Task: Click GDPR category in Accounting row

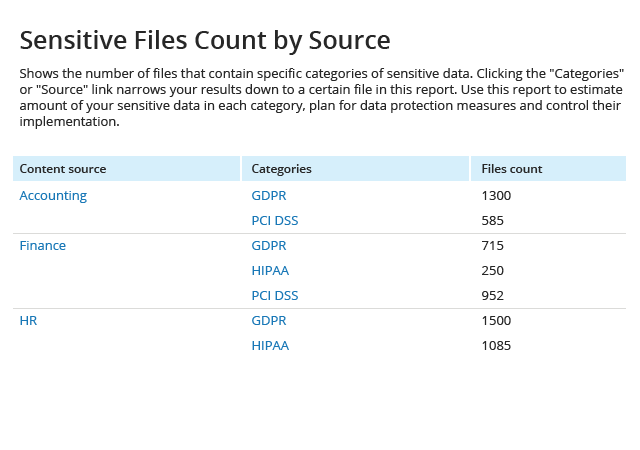Action: click(269, 196)
